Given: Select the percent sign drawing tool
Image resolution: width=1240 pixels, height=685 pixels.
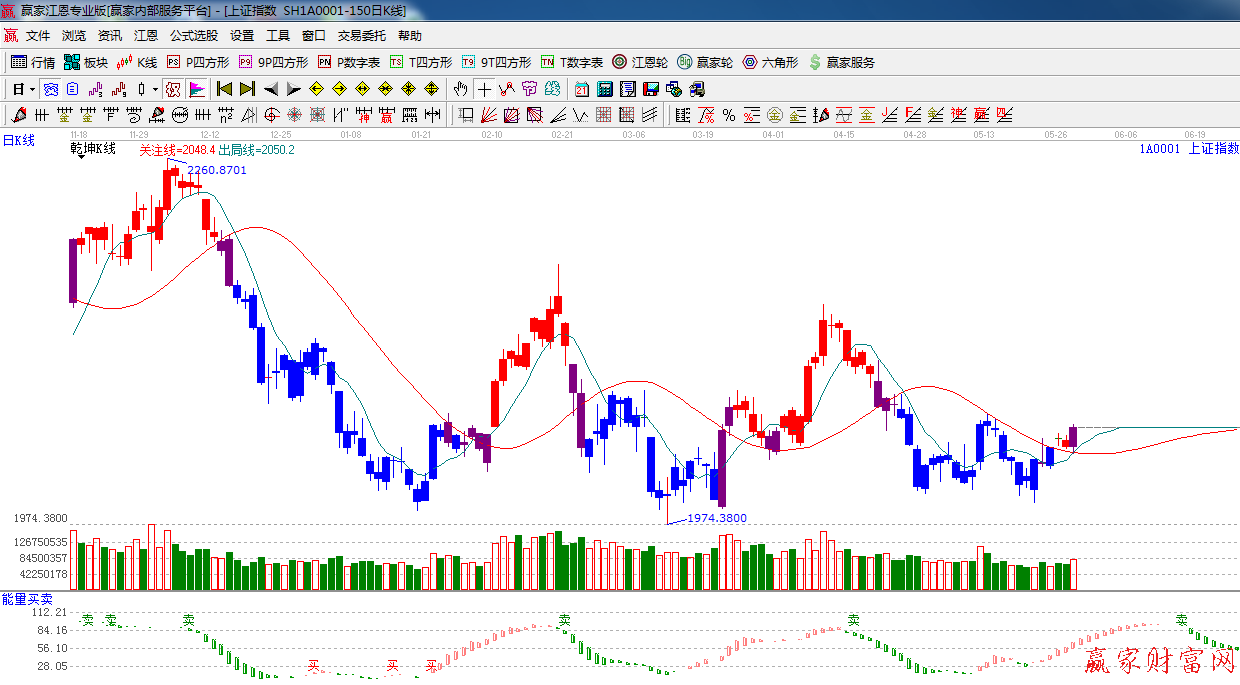Looking at the screenshot, I should (x=729, y=115).
